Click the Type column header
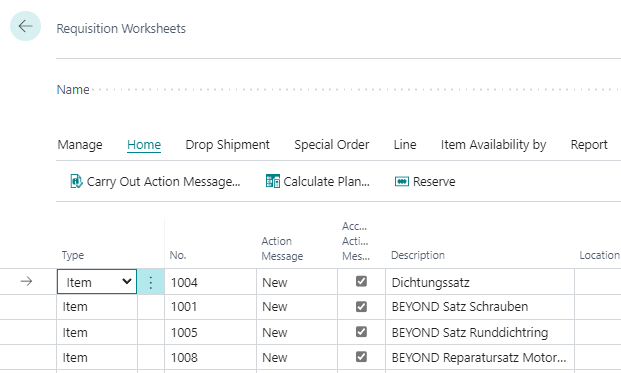 click(73, 255)
